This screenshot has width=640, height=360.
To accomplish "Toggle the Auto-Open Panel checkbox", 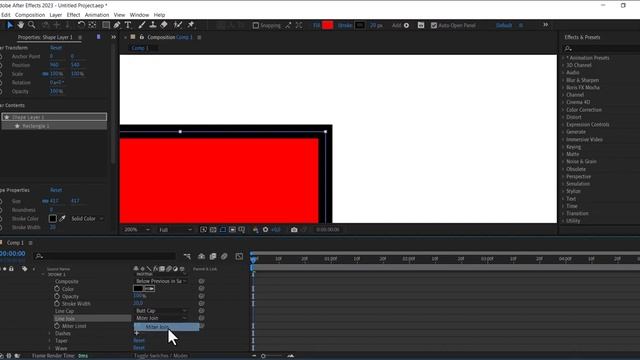I will coord(434,25).
